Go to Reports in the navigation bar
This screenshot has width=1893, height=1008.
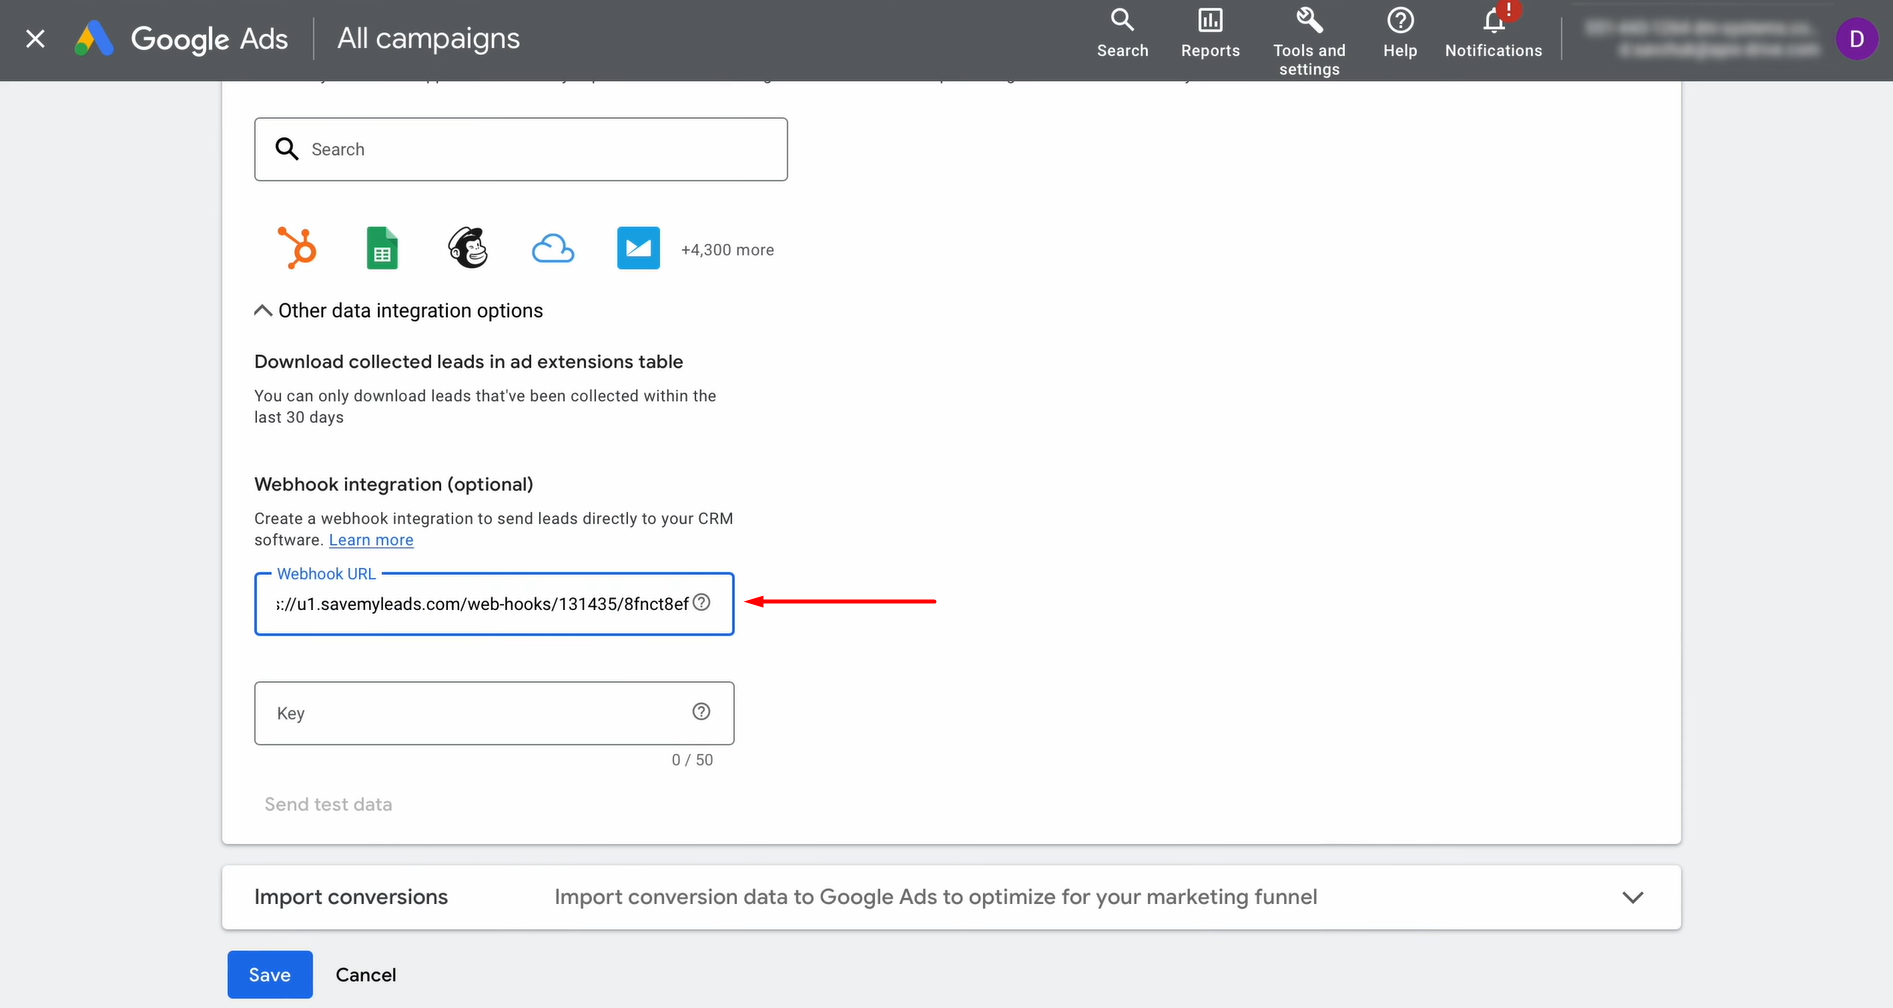[1210, 30]
